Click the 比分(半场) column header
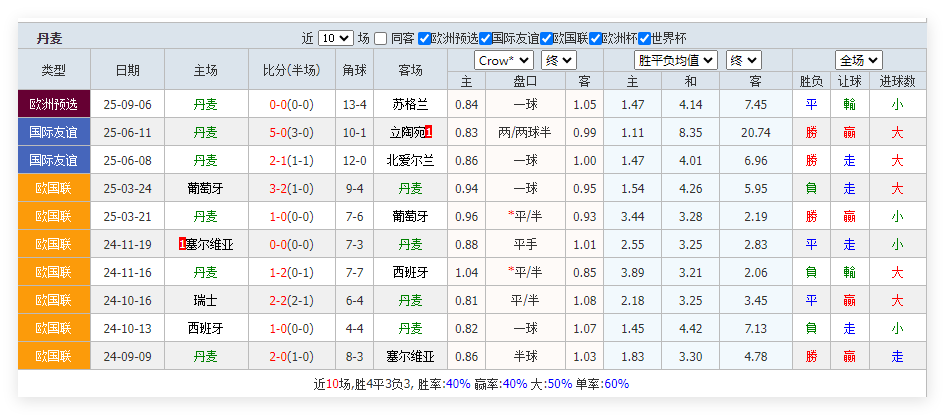 pyautogui.click(x=291, y=70)
